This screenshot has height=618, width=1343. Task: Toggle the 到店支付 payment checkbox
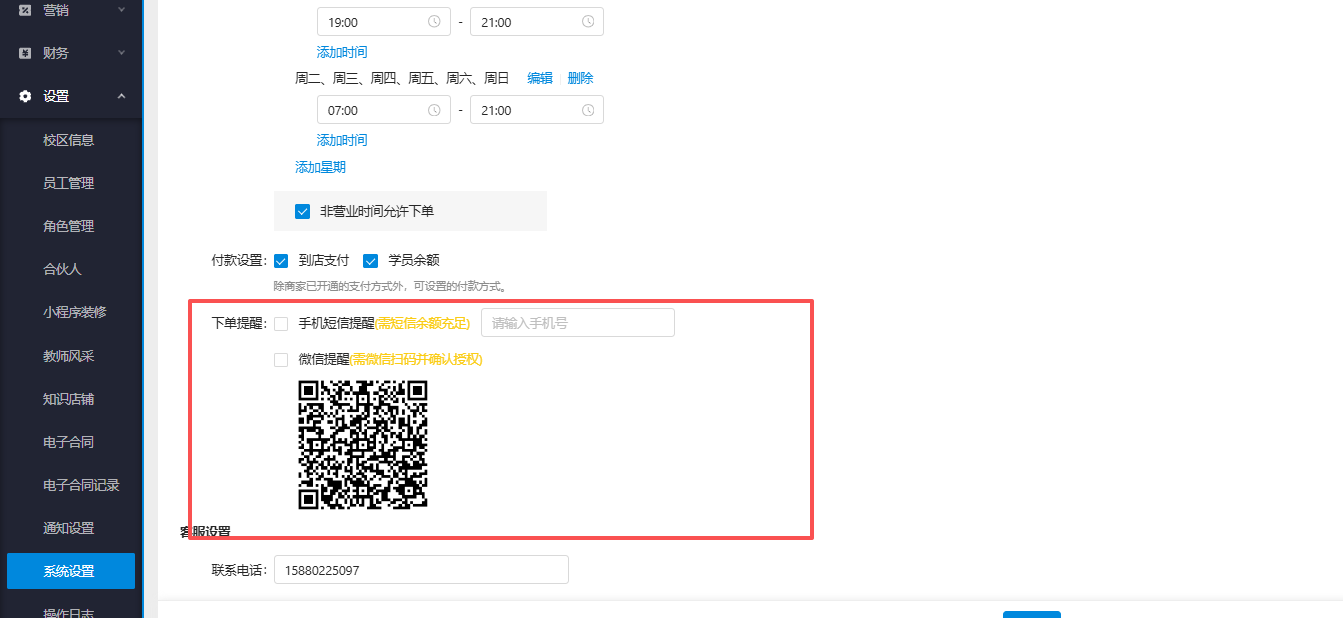(x=281, y=261)
